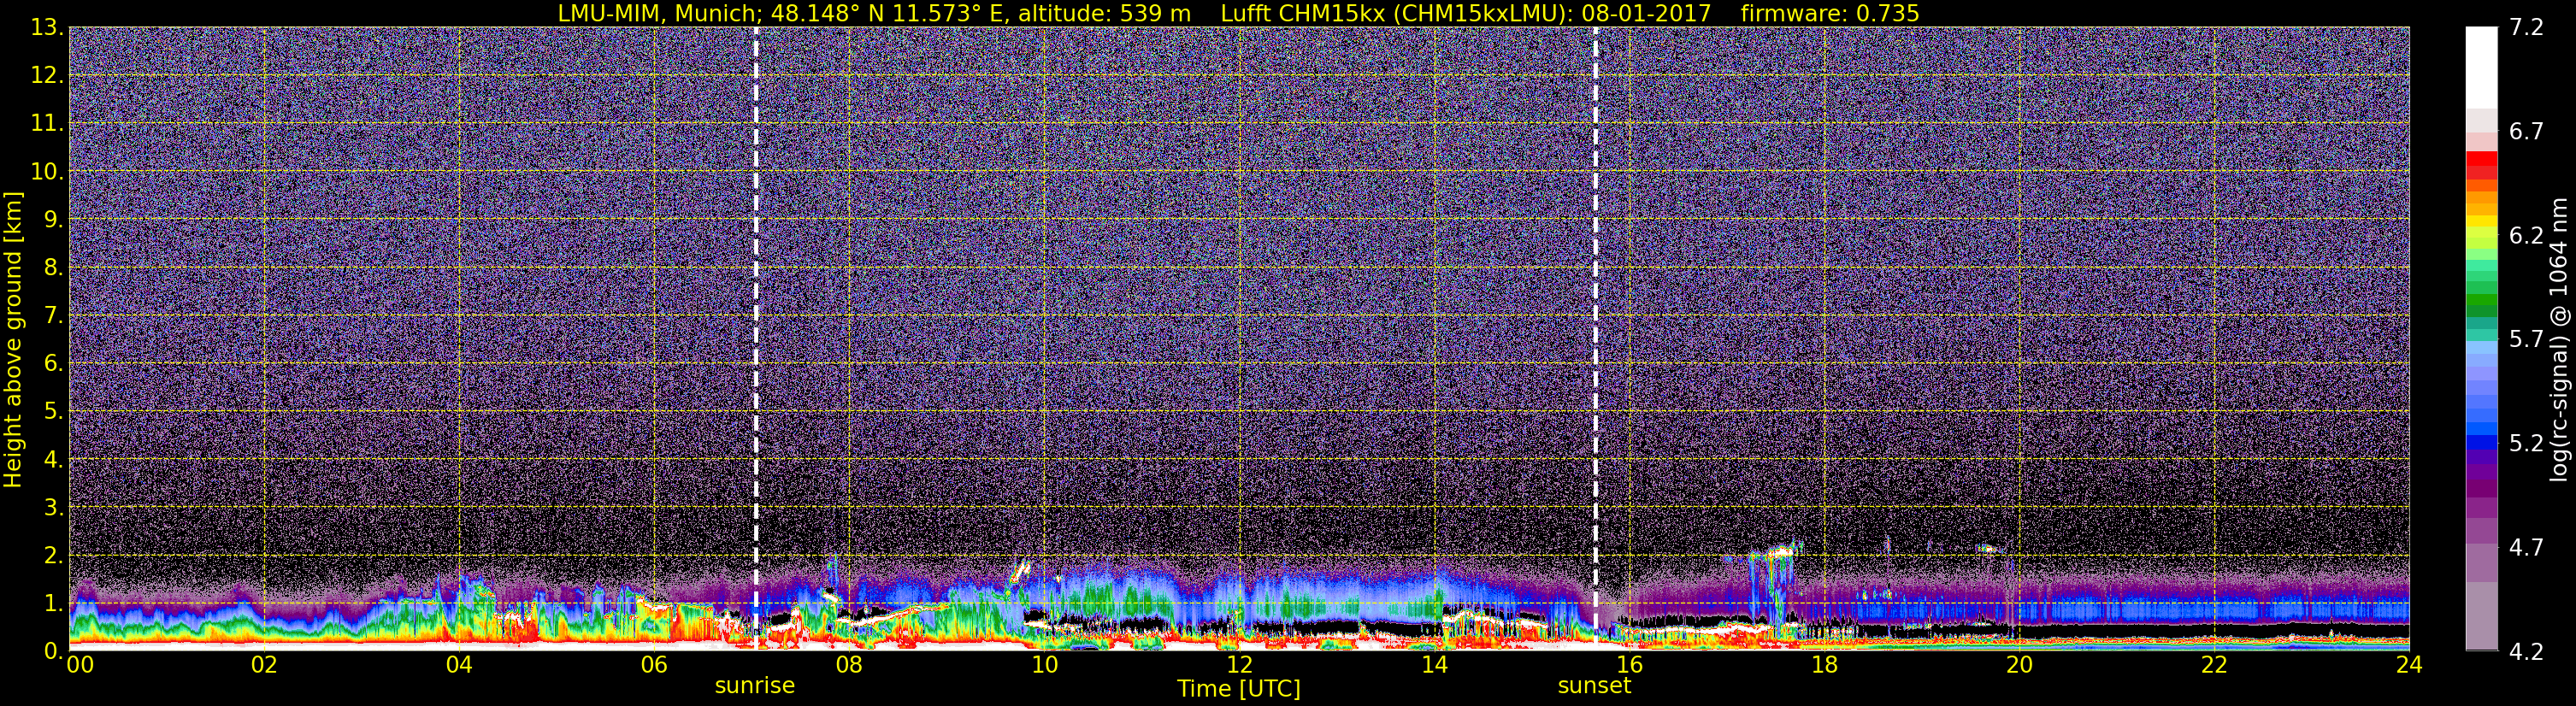2576x706 pixels.
Task: Click the green band of the colorbar
Action: point(2481,300)
